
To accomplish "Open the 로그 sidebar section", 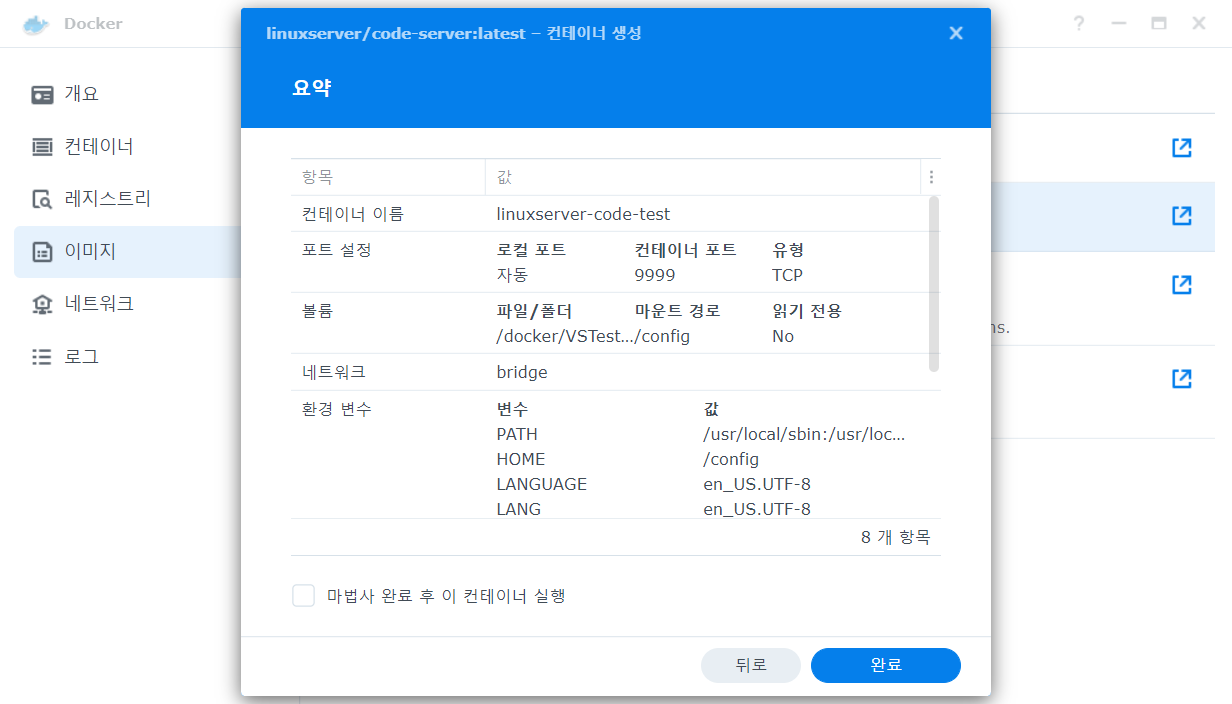I will (127, 356).
